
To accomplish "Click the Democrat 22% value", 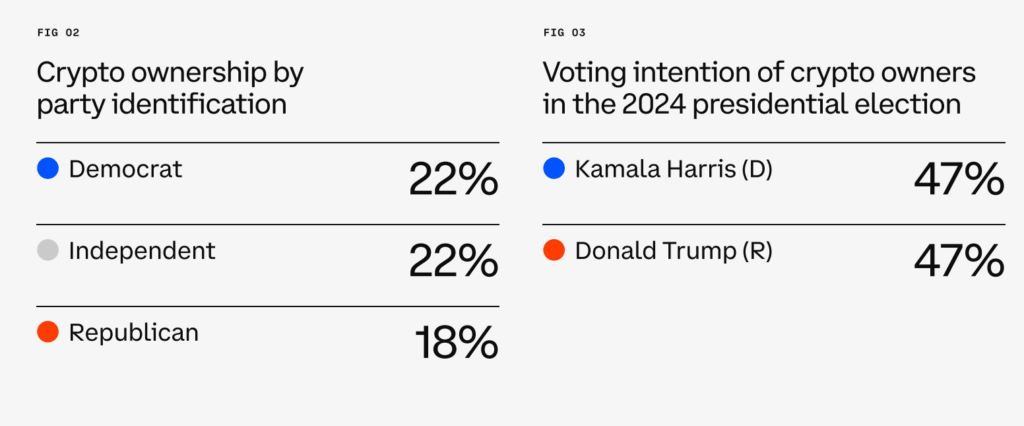I will tap(453, 179).
